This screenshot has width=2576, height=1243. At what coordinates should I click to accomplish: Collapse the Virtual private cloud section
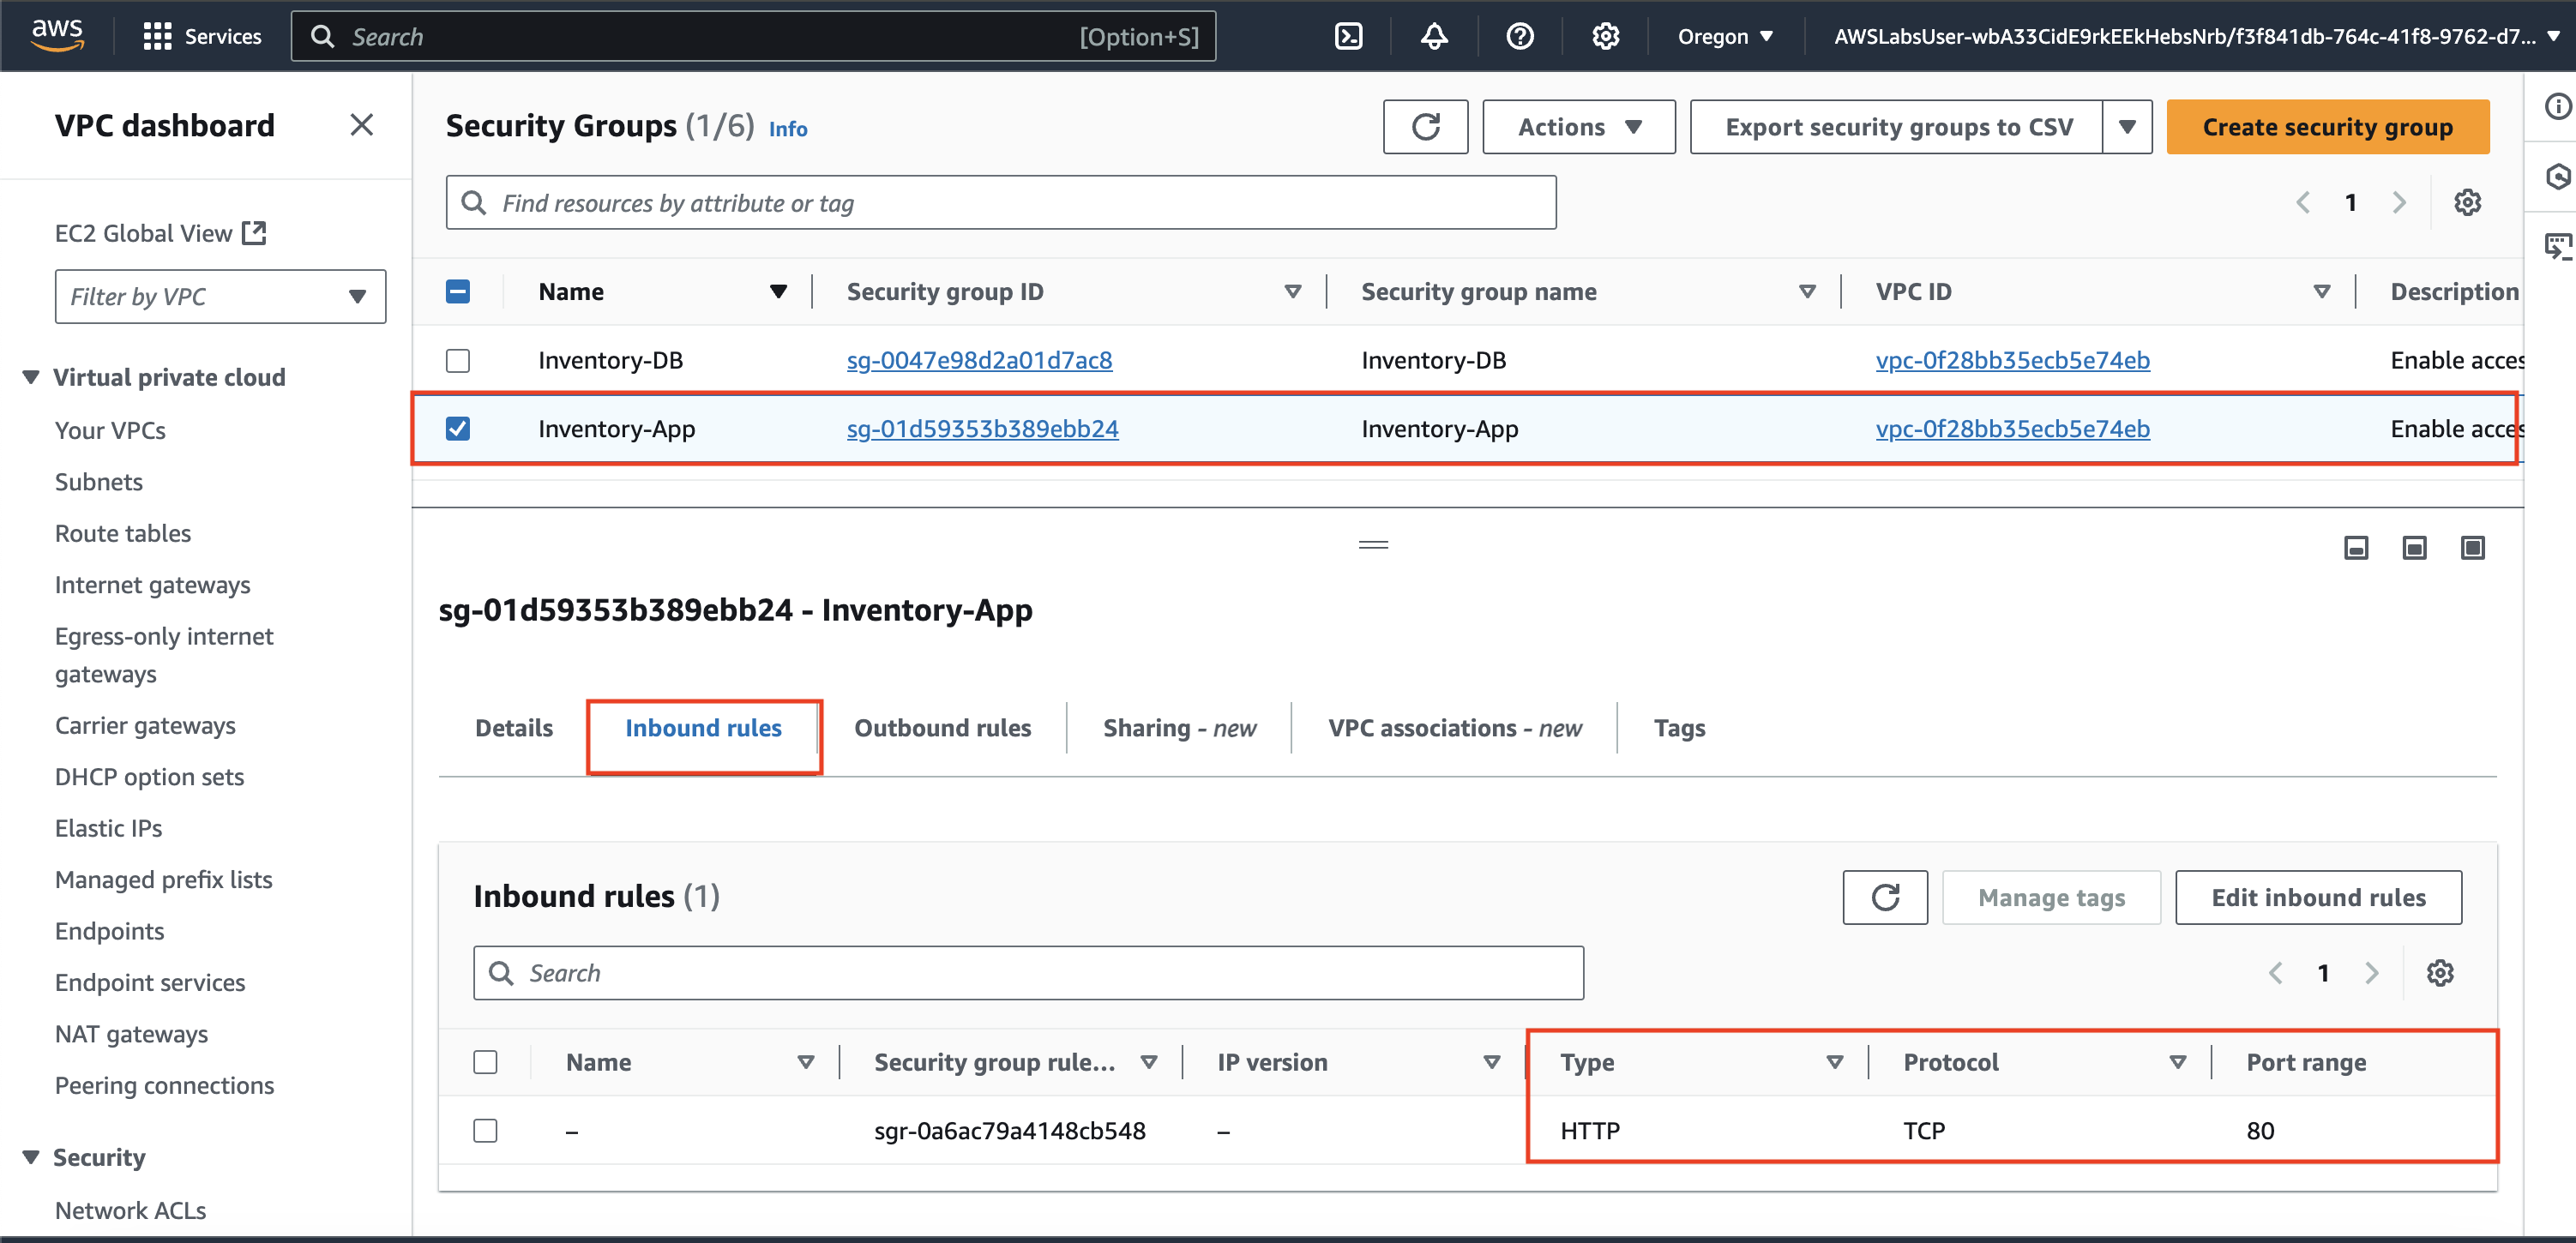pos(31,377)
